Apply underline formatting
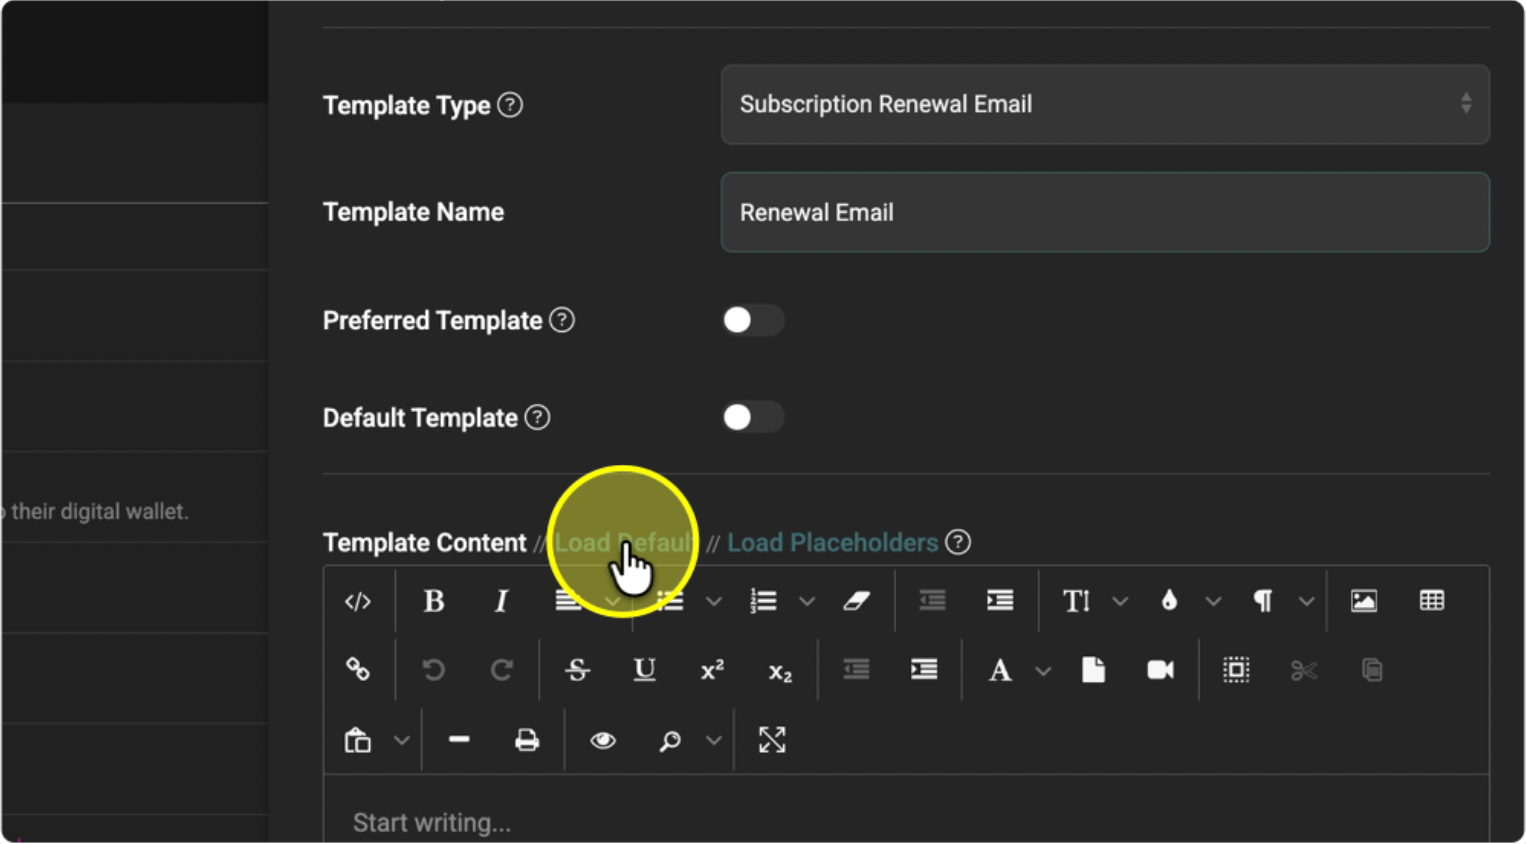This screenshot has width=1526, height=844. point(645,670)
